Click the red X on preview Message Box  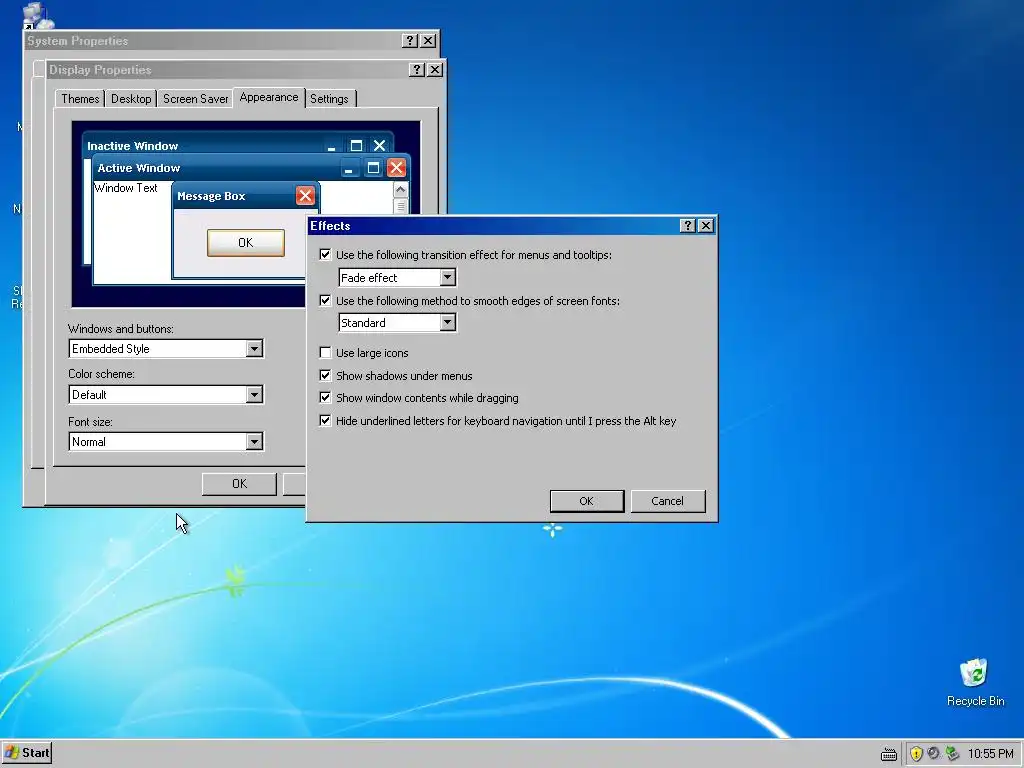(x=305, y=195)
